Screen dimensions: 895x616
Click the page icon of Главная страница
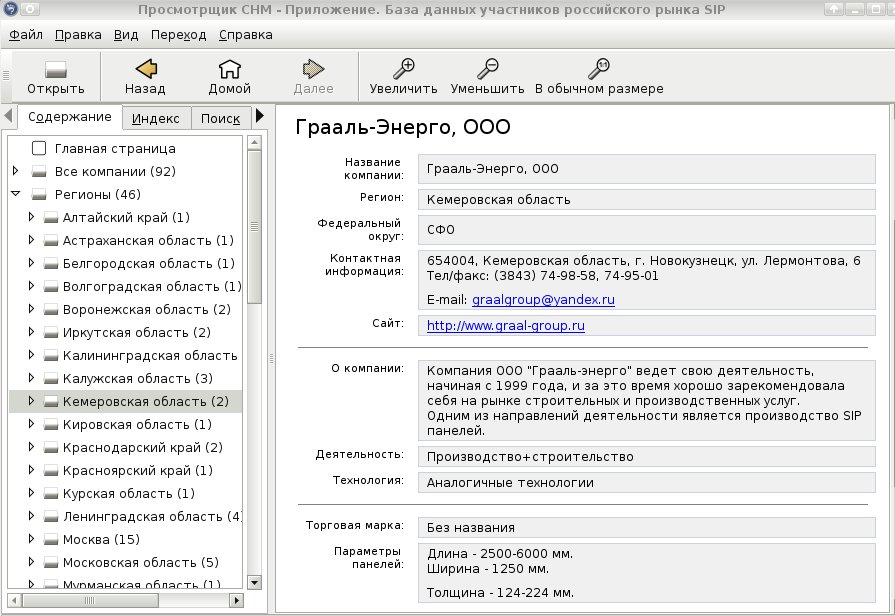click(x=39, y=148)
